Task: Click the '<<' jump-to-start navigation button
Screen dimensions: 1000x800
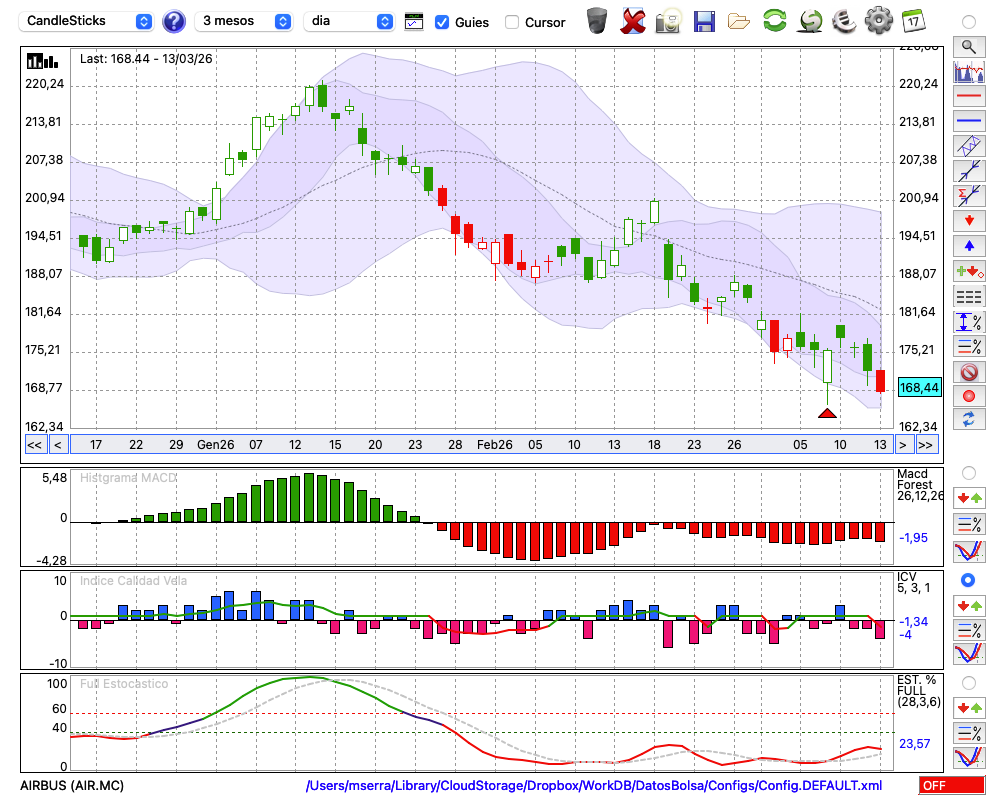Action: [x=33, y=444]
